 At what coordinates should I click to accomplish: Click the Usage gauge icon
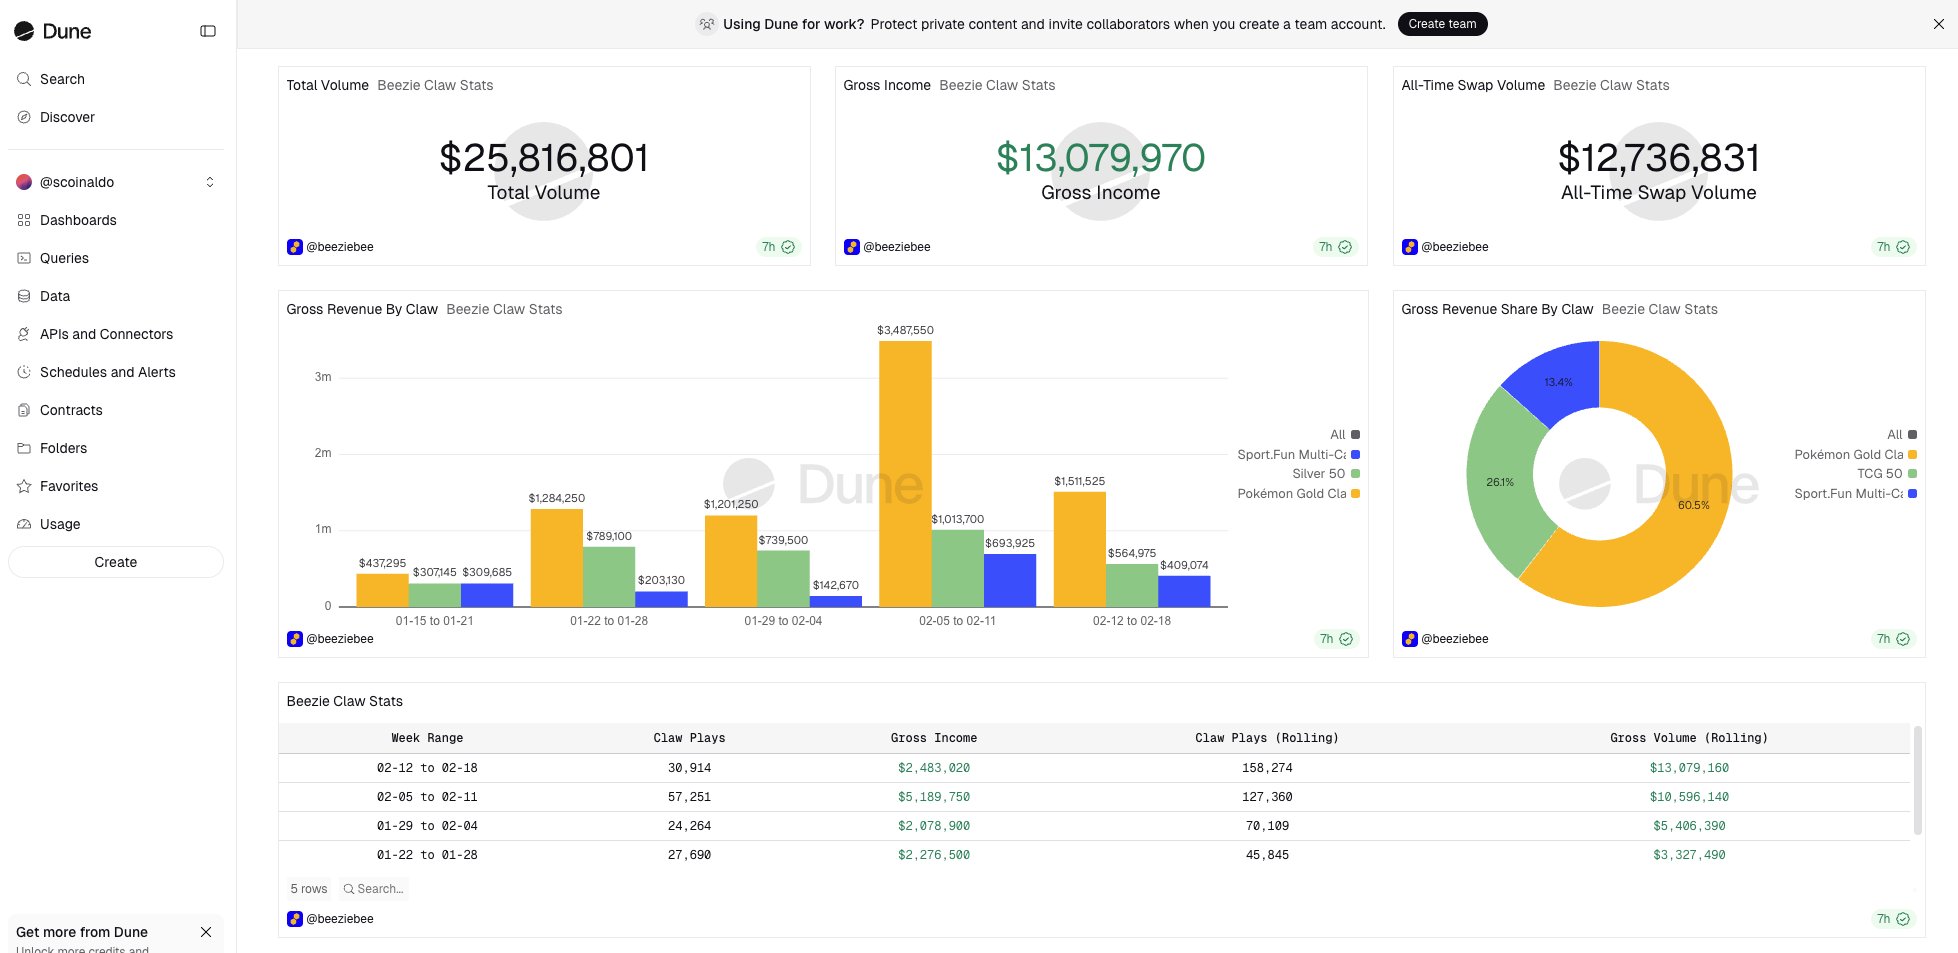point(24,524)
